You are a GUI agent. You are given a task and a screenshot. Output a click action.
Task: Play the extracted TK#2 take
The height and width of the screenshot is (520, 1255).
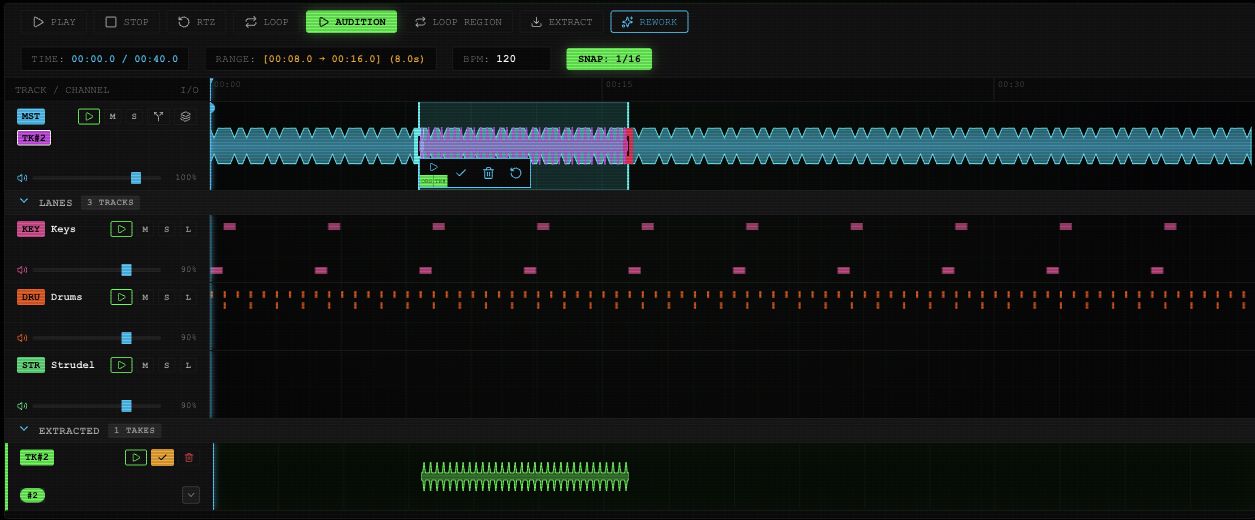pos(136,457)
